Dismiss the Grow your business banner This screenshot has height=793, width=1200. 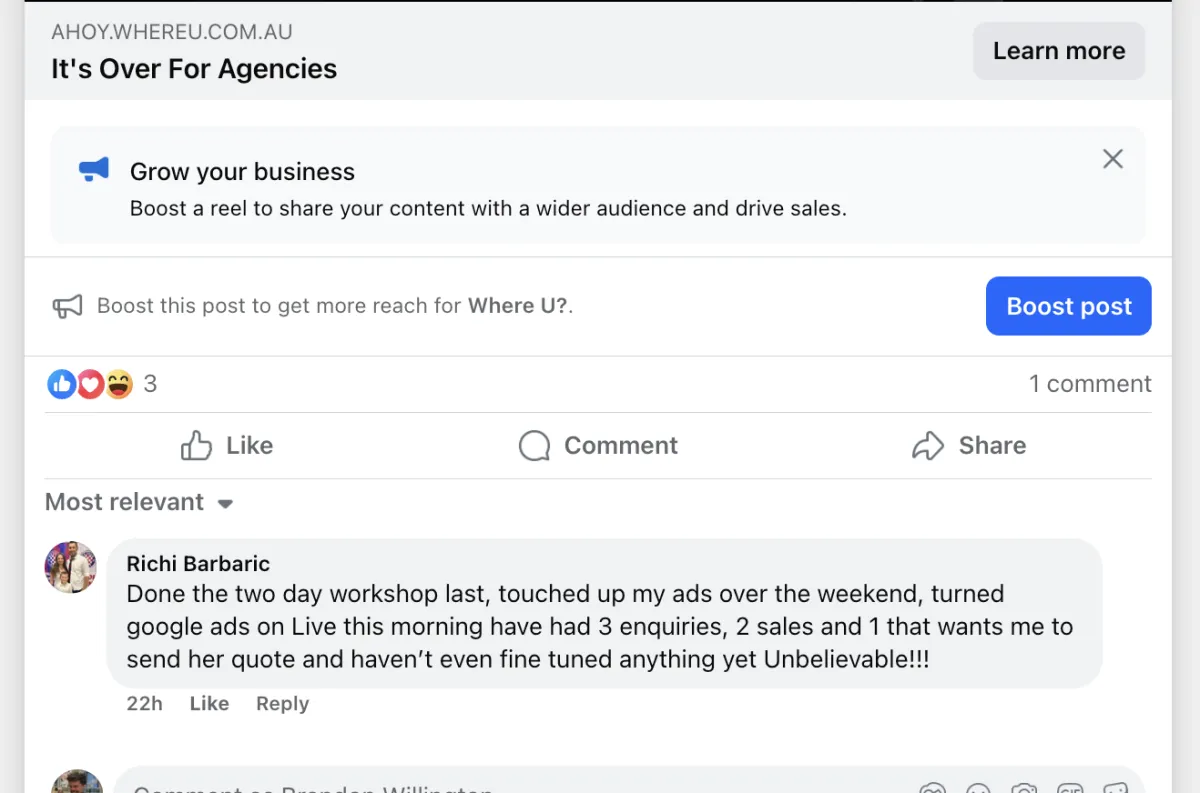[x=1112, y=159]
